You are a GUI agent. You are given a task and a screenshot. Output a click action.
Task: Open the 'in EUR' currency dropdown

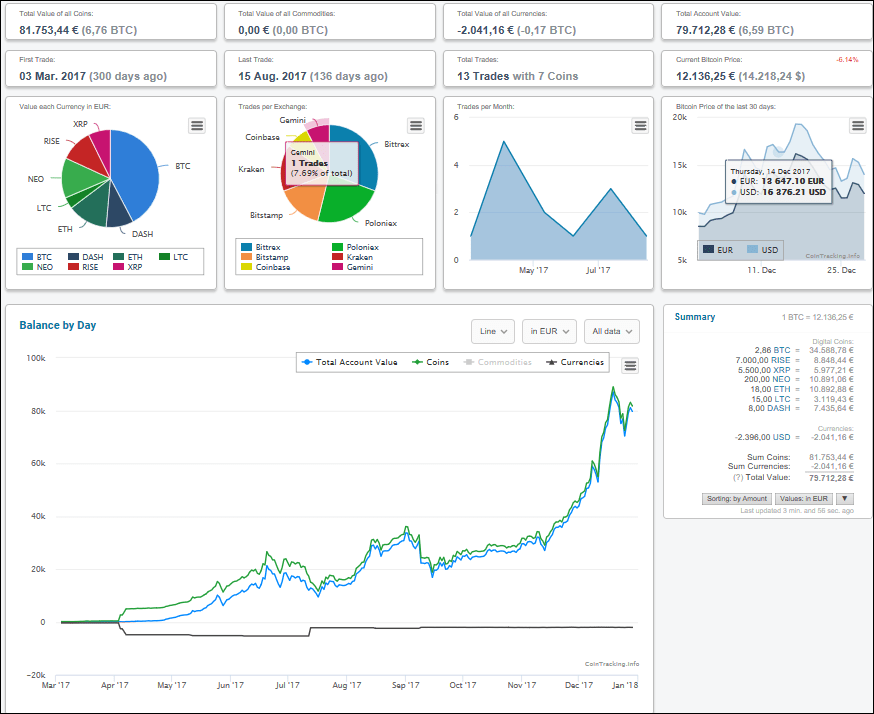(x=549, y=331)
